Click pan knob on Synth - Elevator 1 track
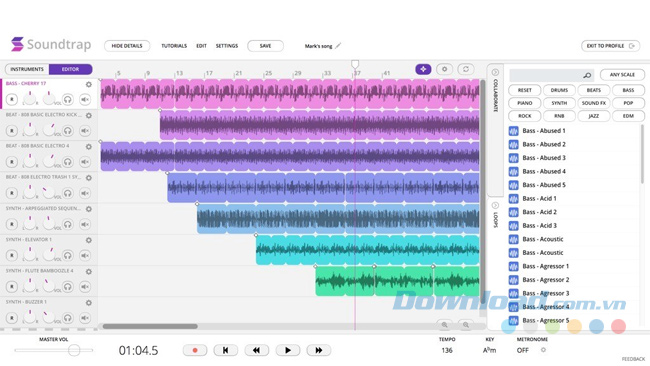 click(30, 255)
